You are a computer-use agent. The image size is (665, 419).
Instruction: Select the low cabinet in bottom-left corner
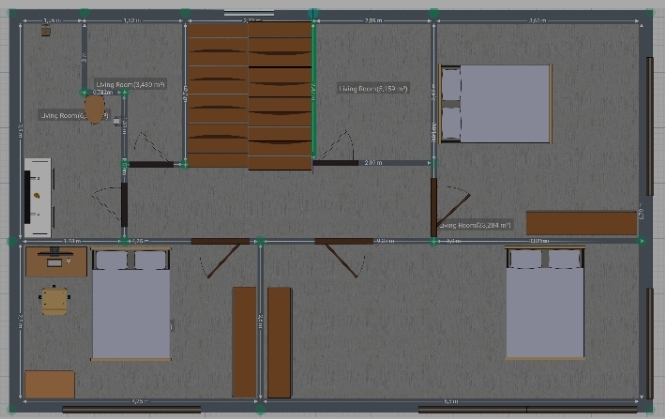coord(50,384)
